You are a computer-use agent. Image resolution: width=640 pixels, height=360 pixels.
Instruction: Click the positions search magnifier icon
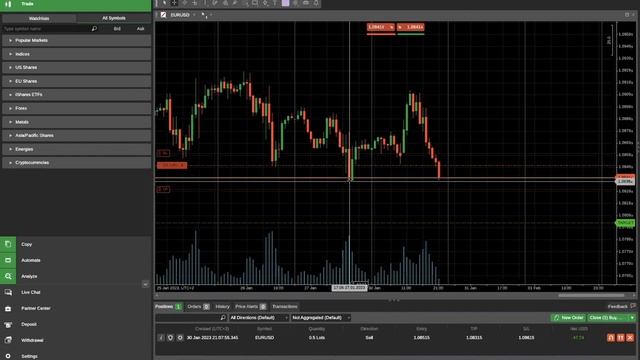(x=223, y=318)
